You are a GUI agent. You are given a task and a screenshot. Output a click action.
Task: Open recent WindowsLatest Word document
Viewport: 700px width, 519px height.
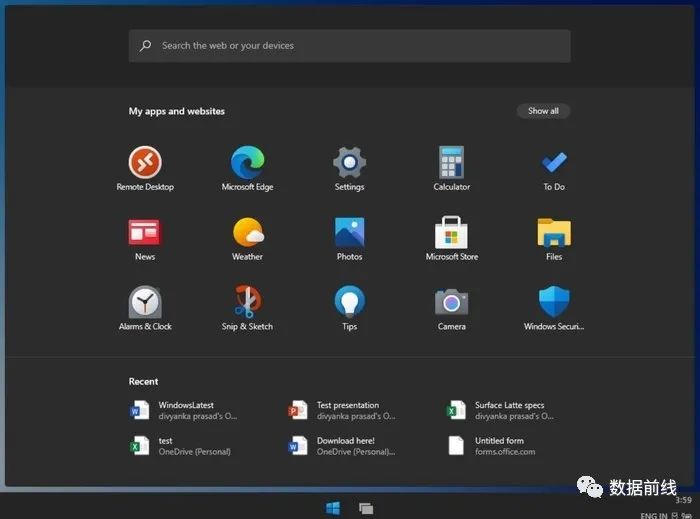point(183,410)
